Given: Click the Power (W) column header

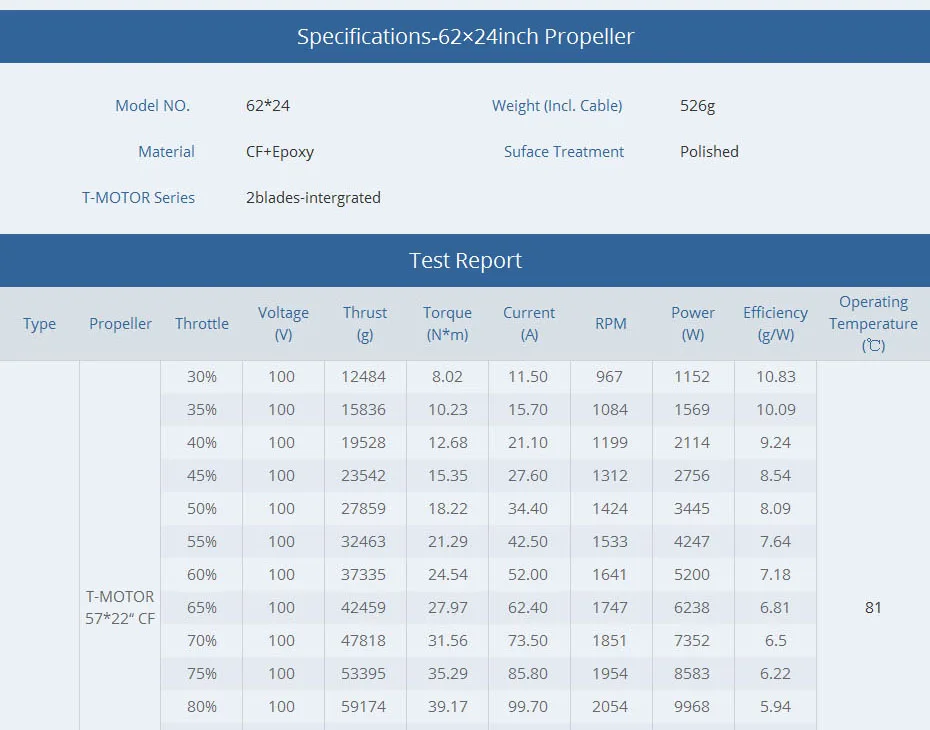Looking at the screenshot, I should tap(693, 324).
